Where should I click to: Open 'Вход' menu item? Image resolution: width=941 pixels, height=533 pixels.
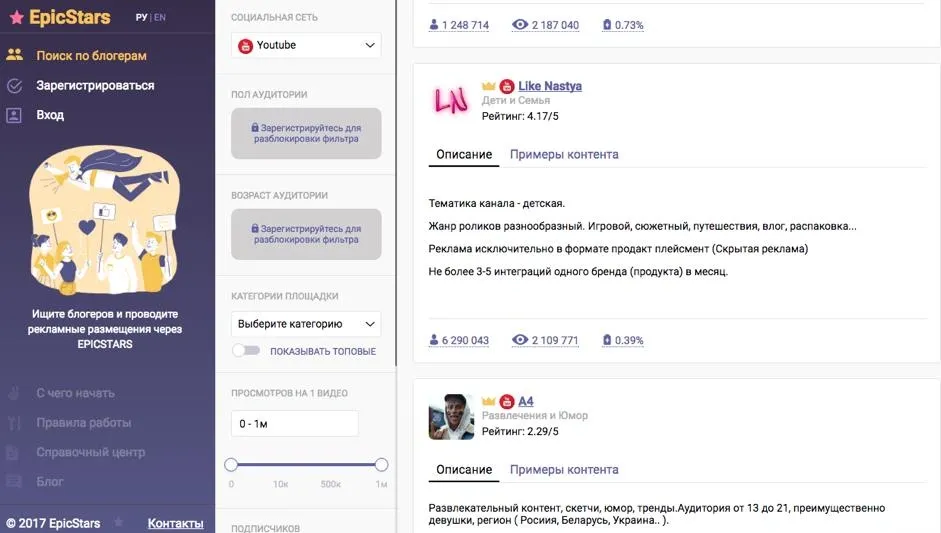pyautogui.click(x=50, y=115)
